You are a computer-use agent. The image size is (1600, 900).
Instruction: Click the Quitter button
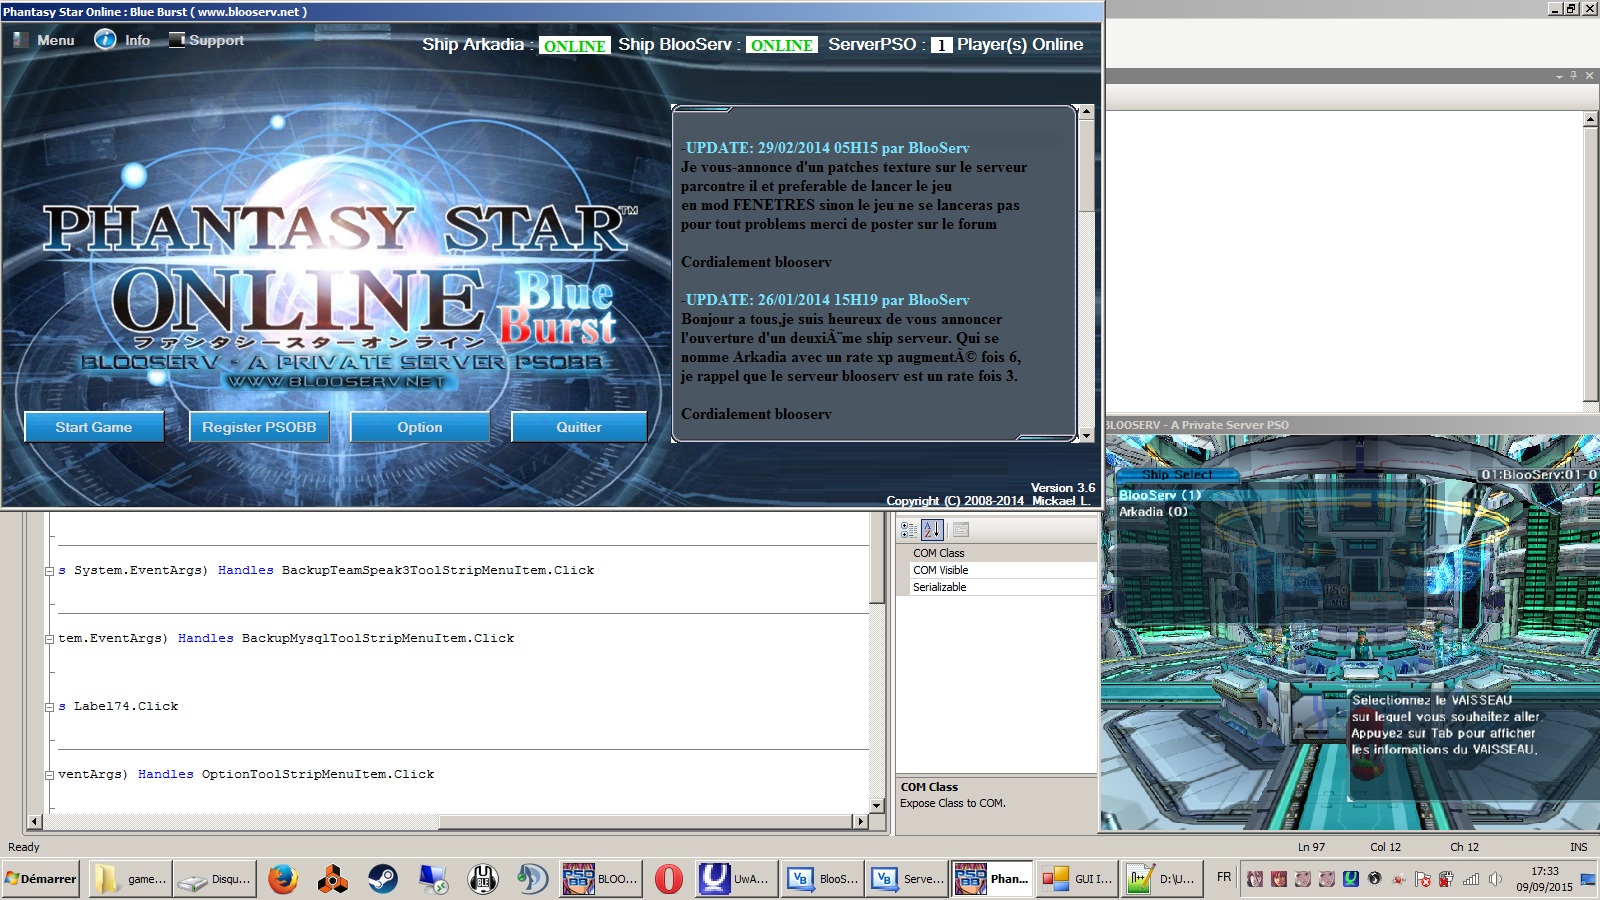(x=579, y=427)
